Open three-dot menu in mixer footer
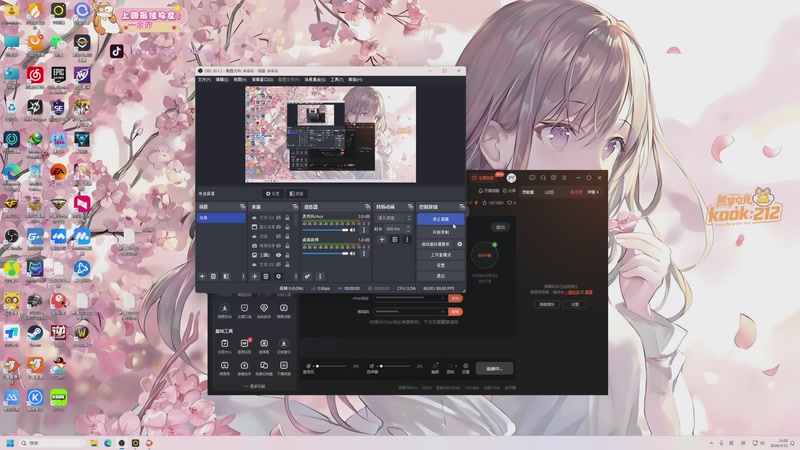Viewport: 800px width, 450px height. pos(320,277)
